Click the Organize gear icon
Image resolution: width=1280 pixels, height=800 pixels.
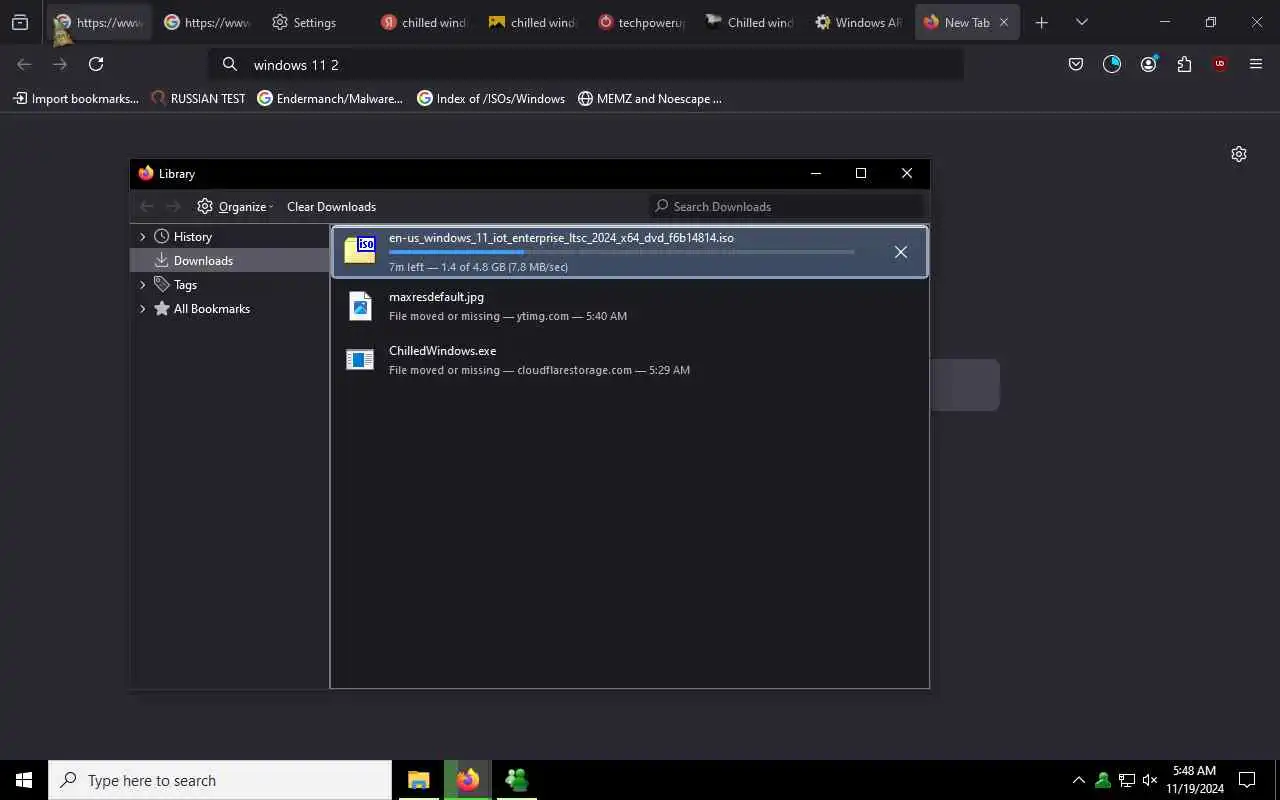[205, 206]
